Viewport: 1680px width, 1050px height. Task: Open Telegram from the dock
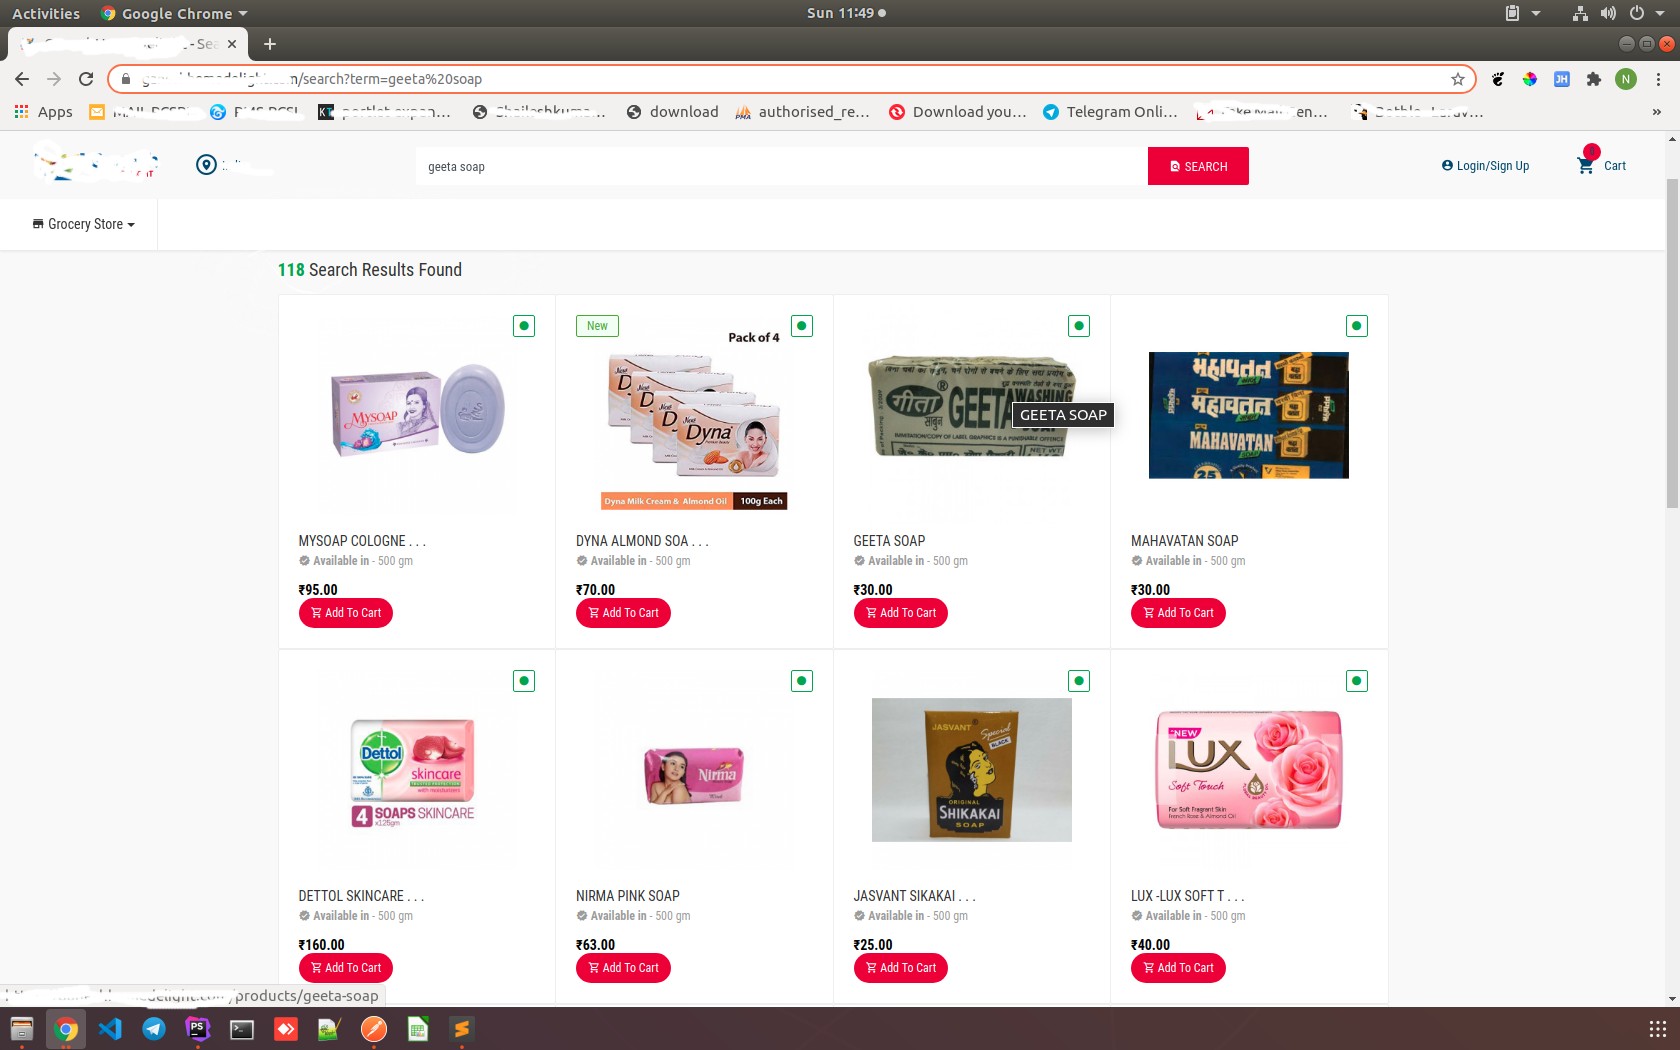click(x=154, y=1029)
